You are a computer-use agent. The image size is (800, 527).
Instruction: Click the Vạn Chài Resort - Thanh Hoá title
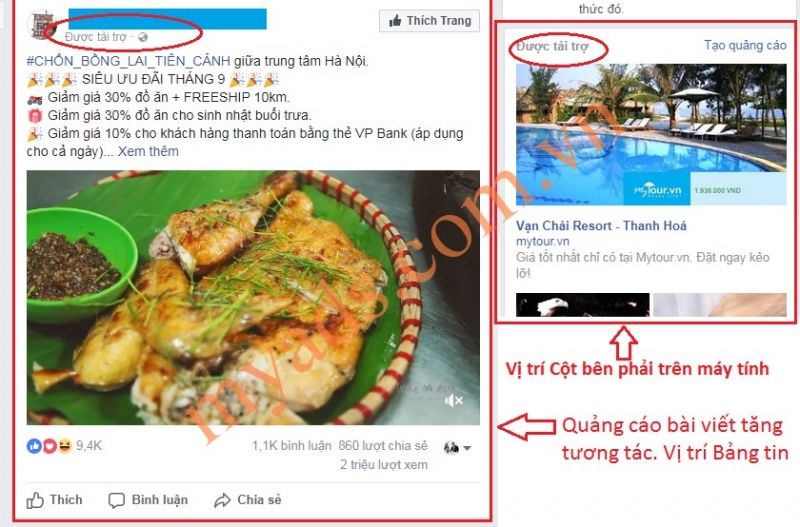[x=601, y=225]
